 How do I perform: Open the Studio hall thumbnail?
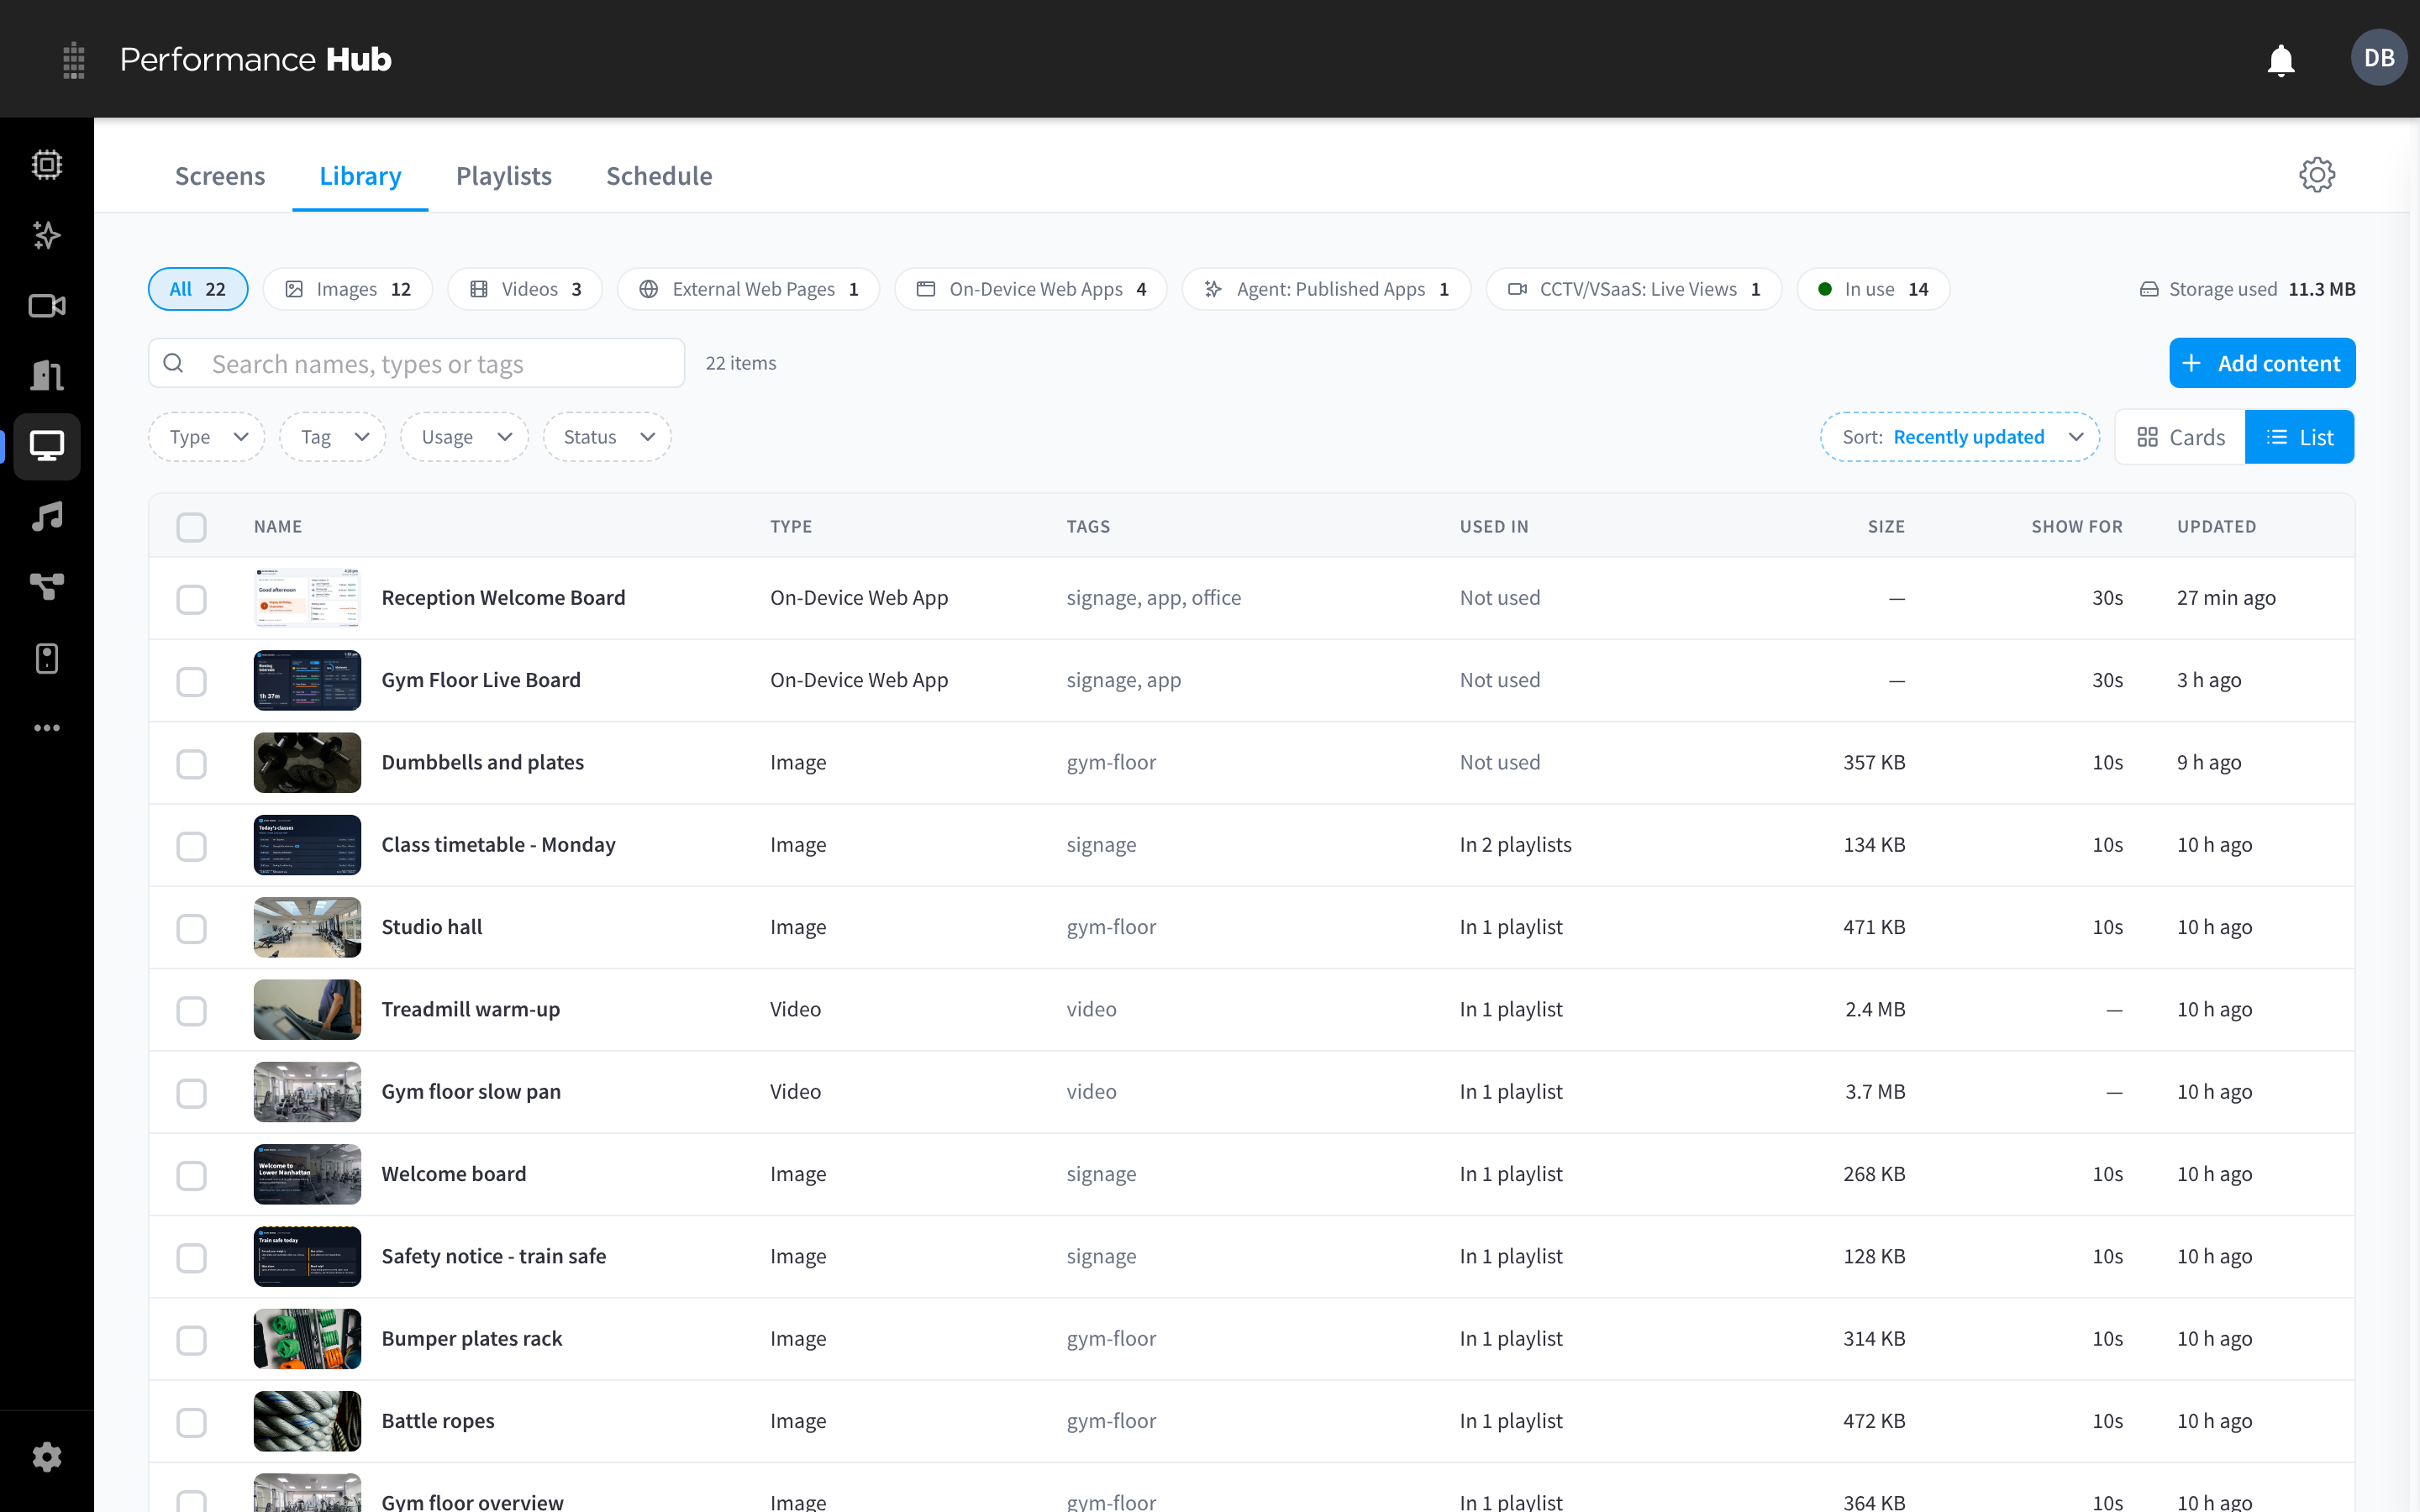click(307, 927)
